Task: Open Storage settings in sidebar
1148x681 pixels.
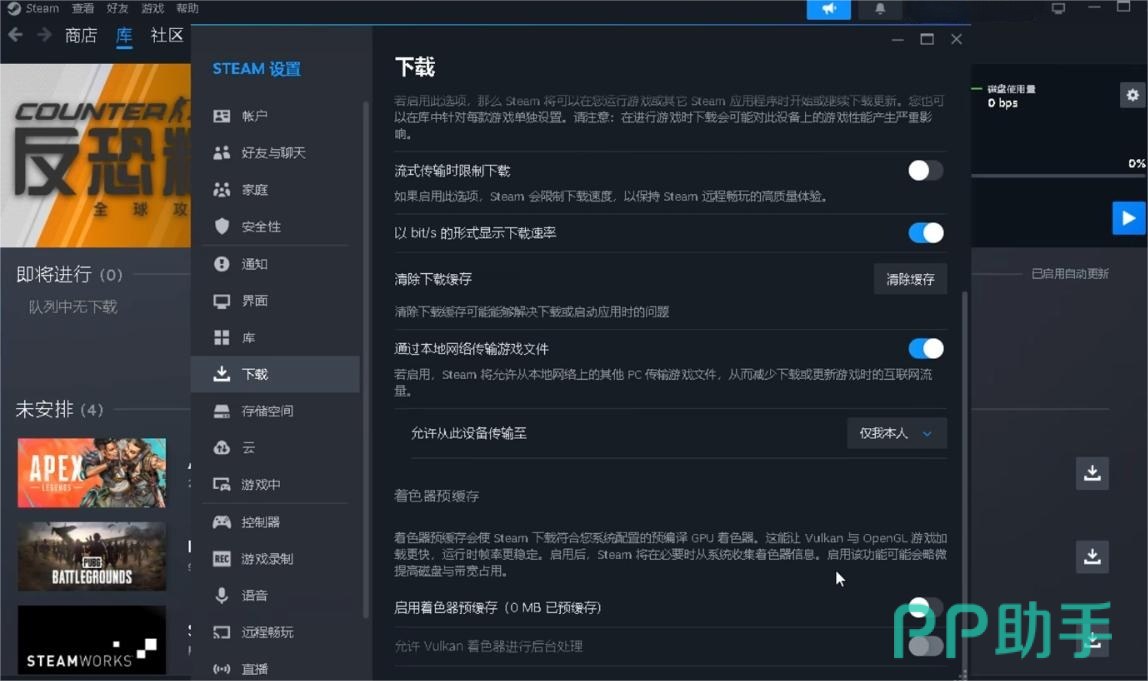Action: coord(267,411)
